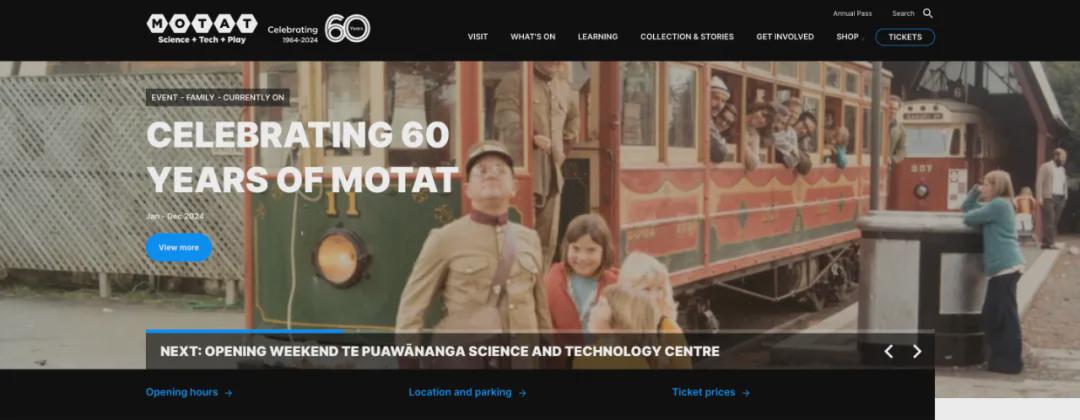Open the Annual Pass link

point(852,14)
